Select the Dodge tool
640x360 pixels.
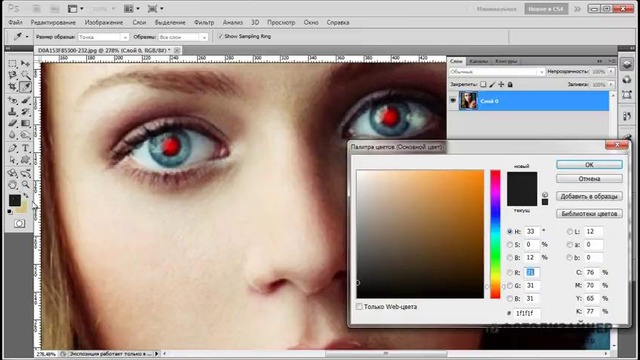26,135
